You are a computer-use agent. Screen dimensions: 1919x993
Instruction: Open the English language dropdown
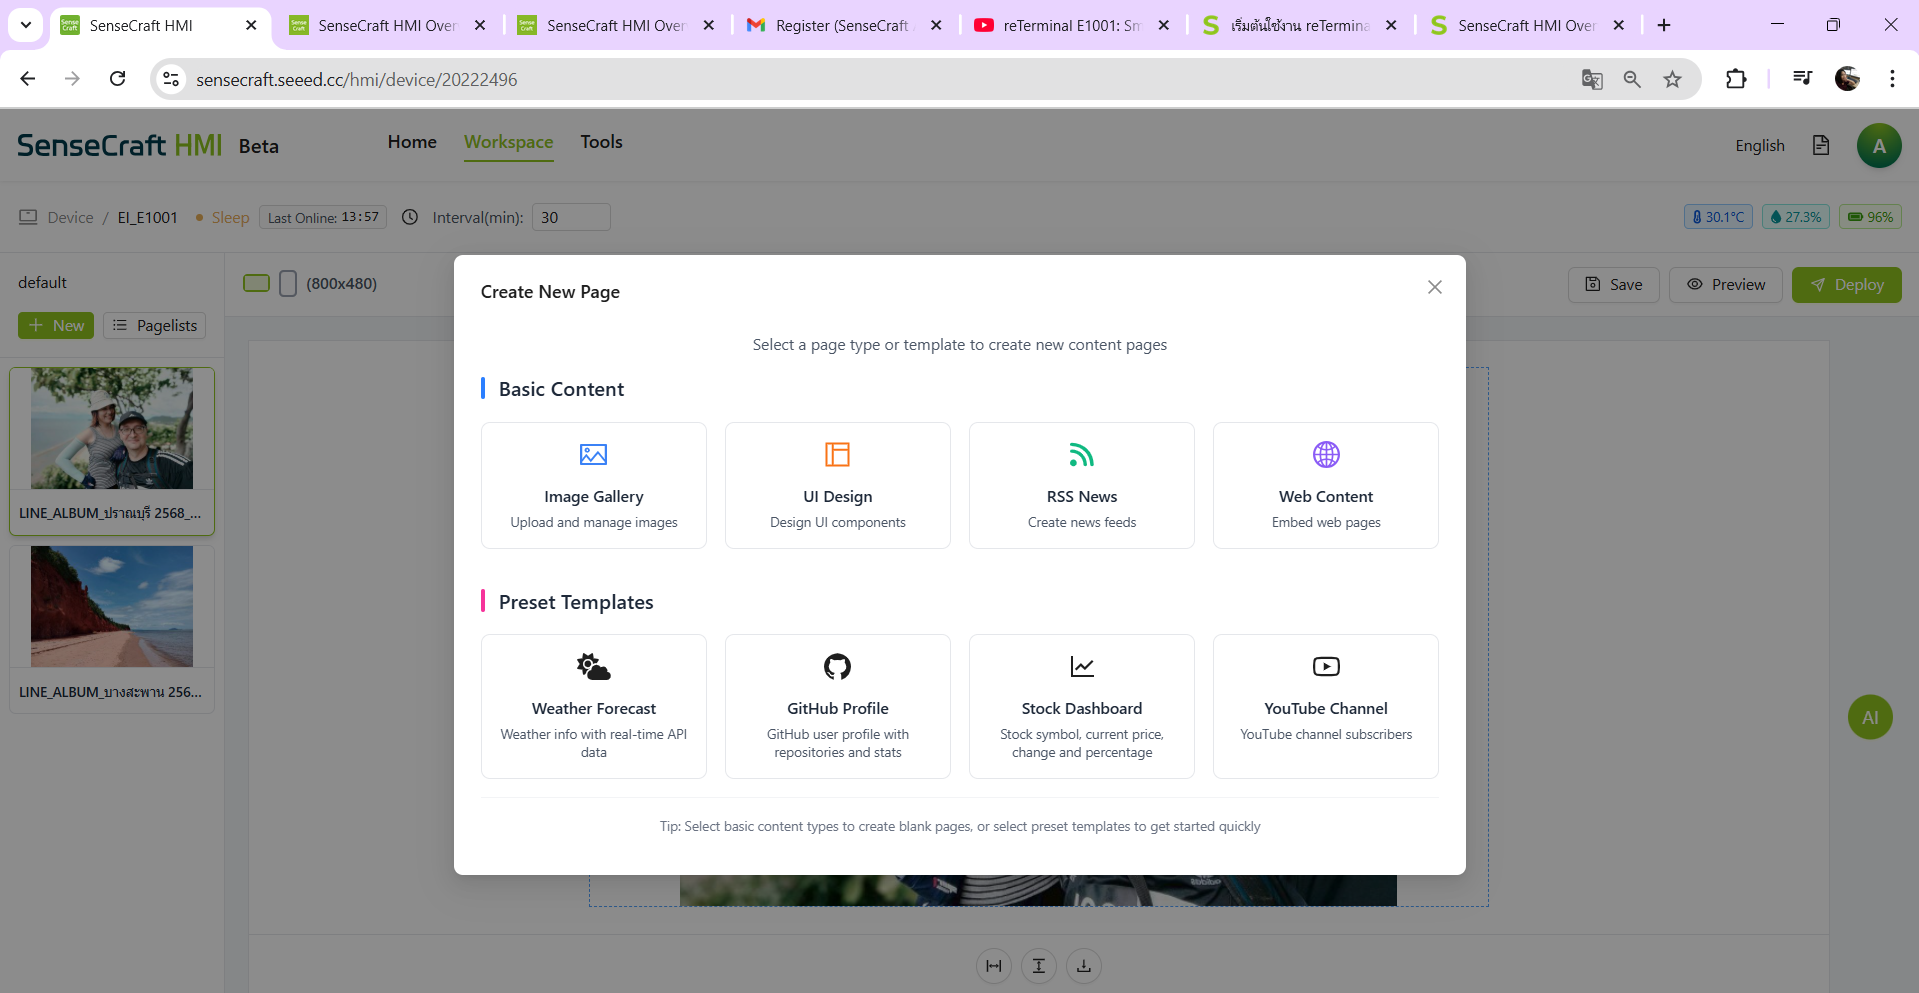(x=1759, y=146)
